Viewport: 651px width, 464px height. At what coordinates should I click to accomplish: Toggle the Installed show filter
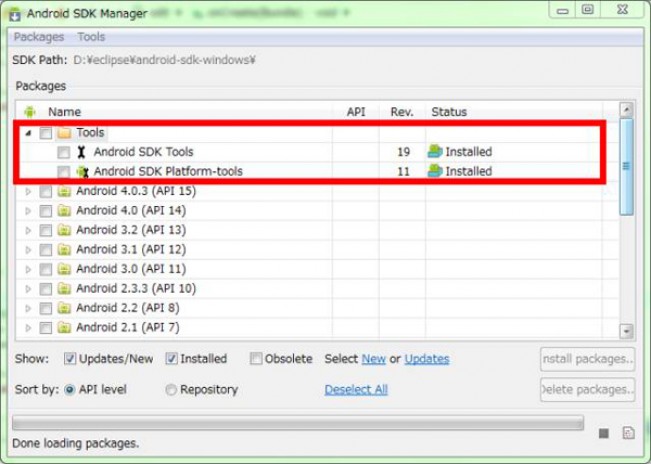tap(171, 359)
